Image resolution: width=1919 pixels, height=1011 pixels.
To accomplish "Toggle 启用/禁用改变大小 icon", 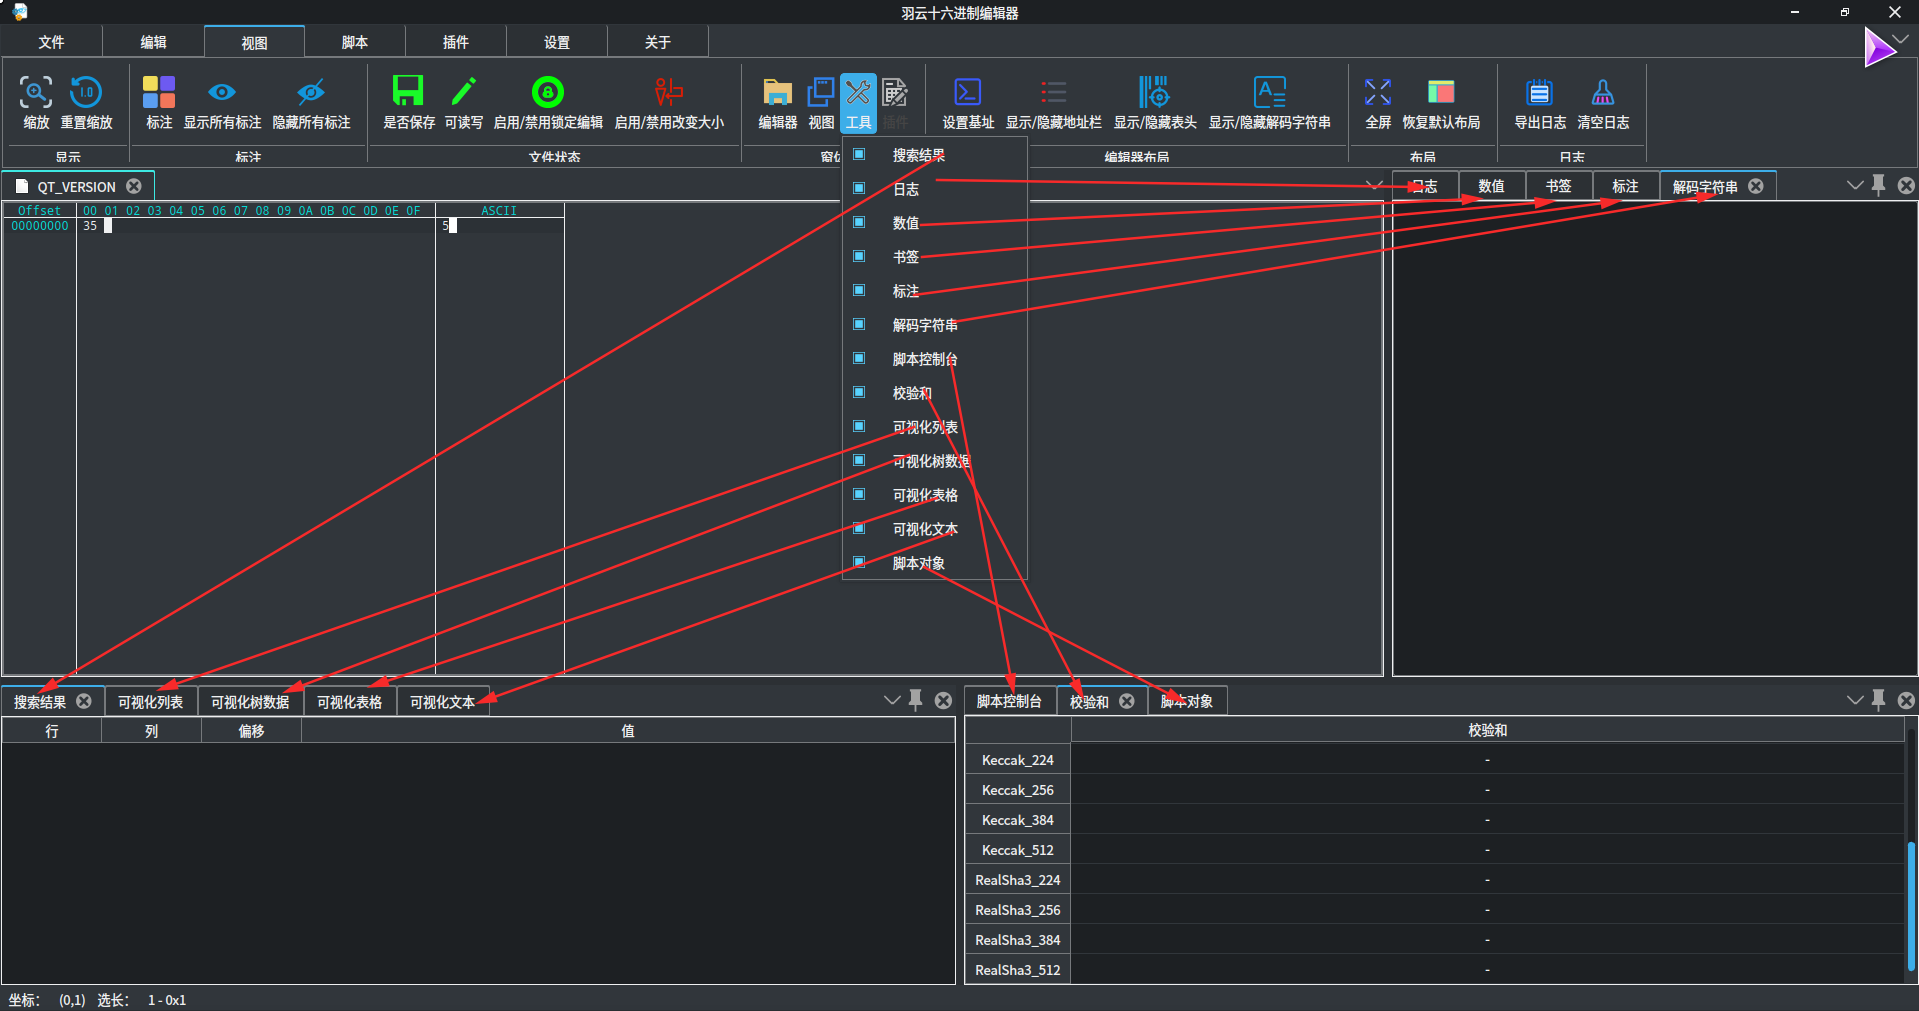I will pyautogui.click(x=668, y=92).
